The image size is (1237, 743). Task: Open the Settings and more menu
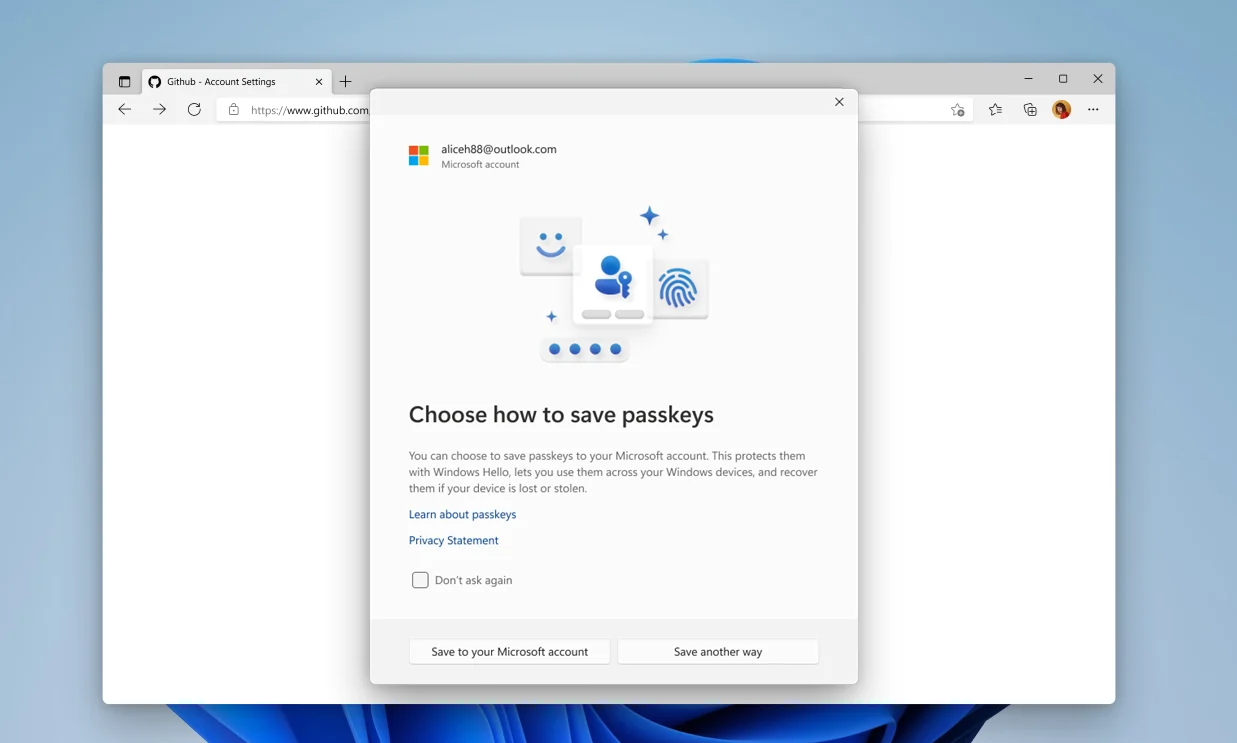point(1093,109)
